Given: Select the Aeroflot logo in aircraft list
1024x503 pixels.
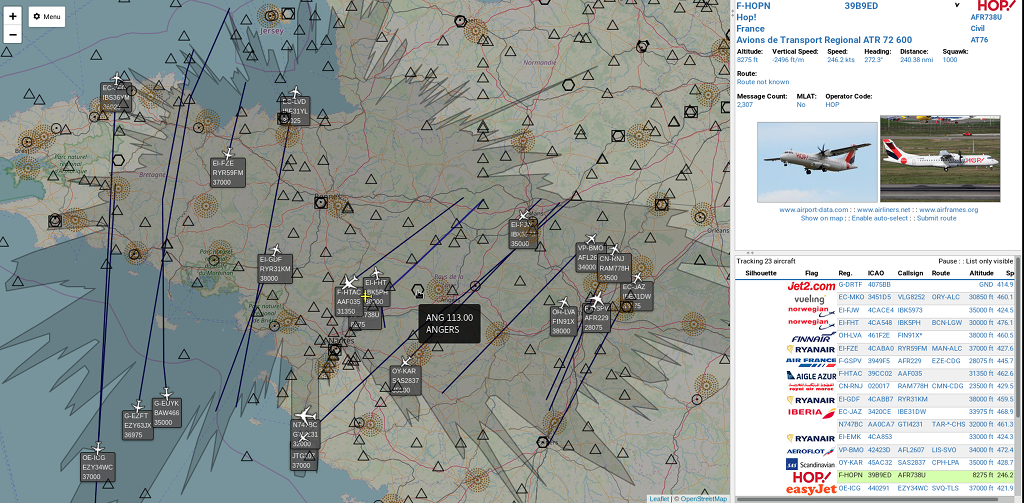Looking at the screenshot, I should pyautogui.click(x=813, y=451).
